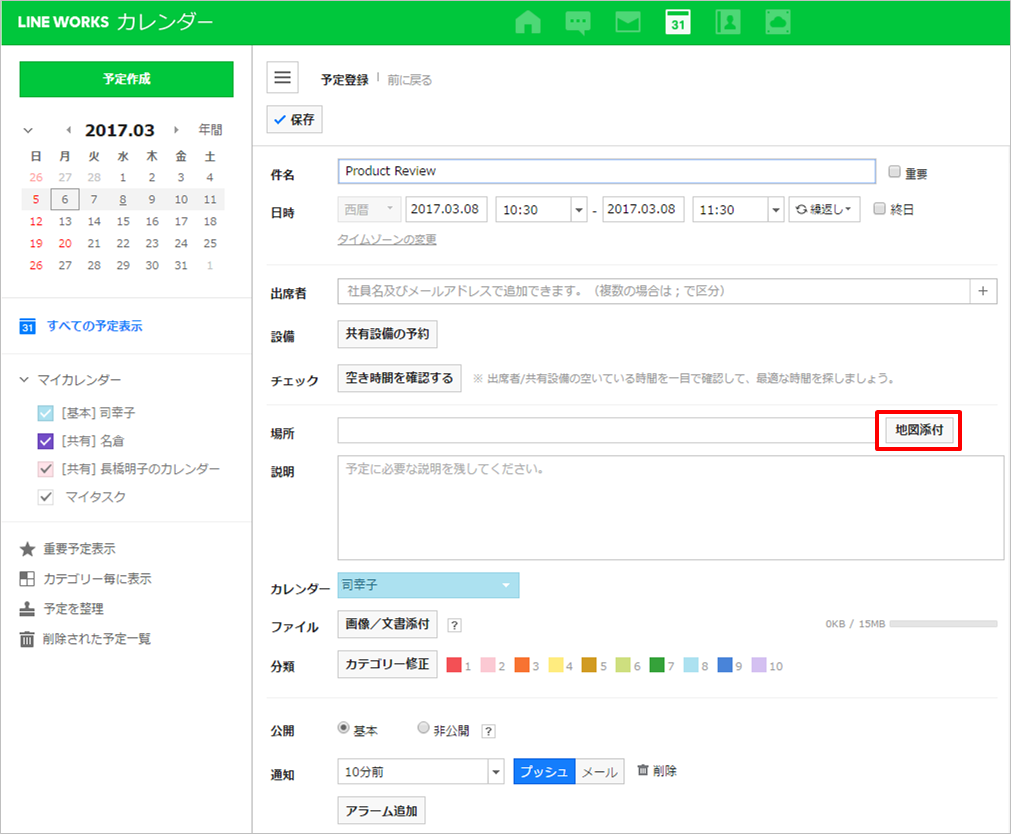Click the 地図添付 button

click(x=918, y=430)
